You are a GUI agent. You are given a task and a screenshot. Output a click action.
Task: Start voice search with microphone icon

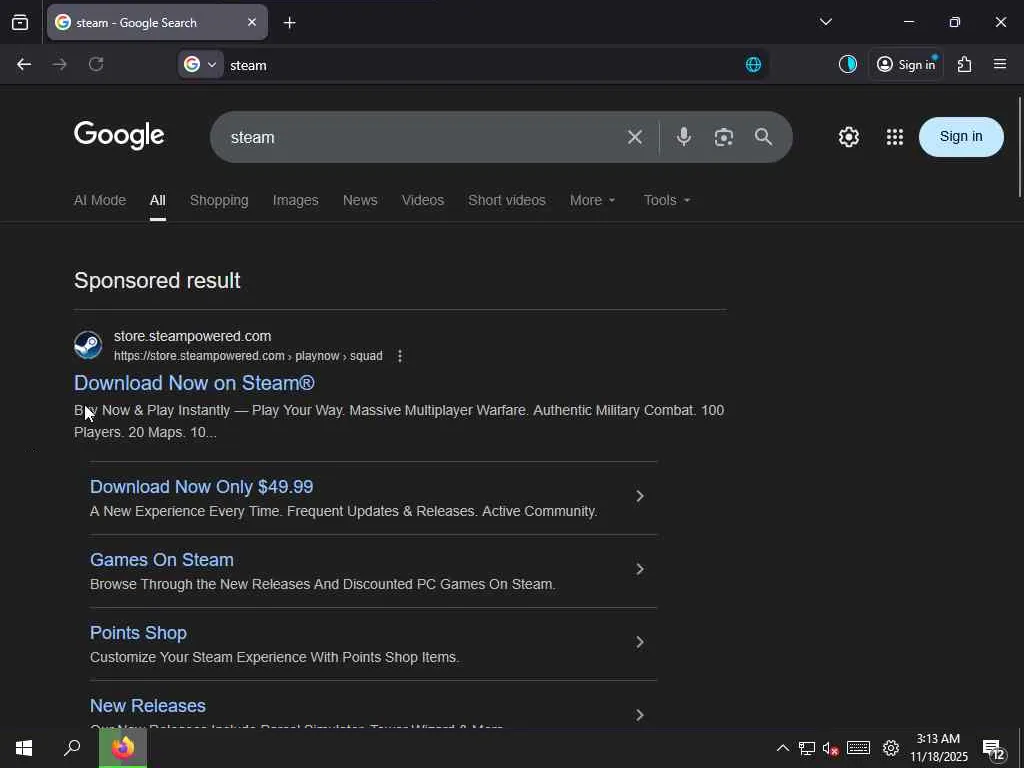684,136
